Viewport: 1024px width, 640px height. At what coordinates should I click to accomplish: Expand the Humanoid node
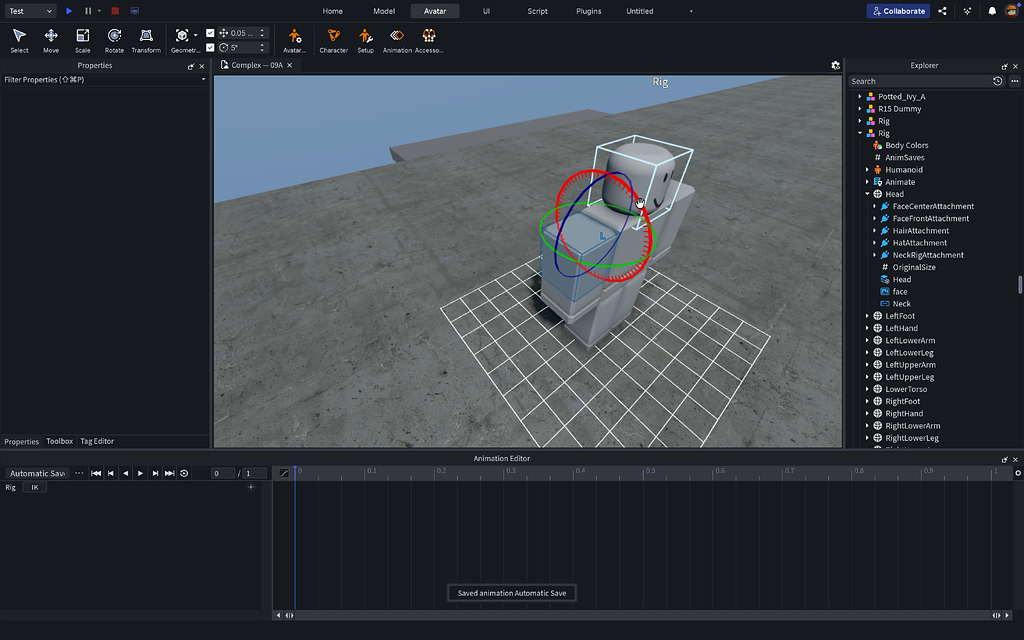click(x=867, y=170)
